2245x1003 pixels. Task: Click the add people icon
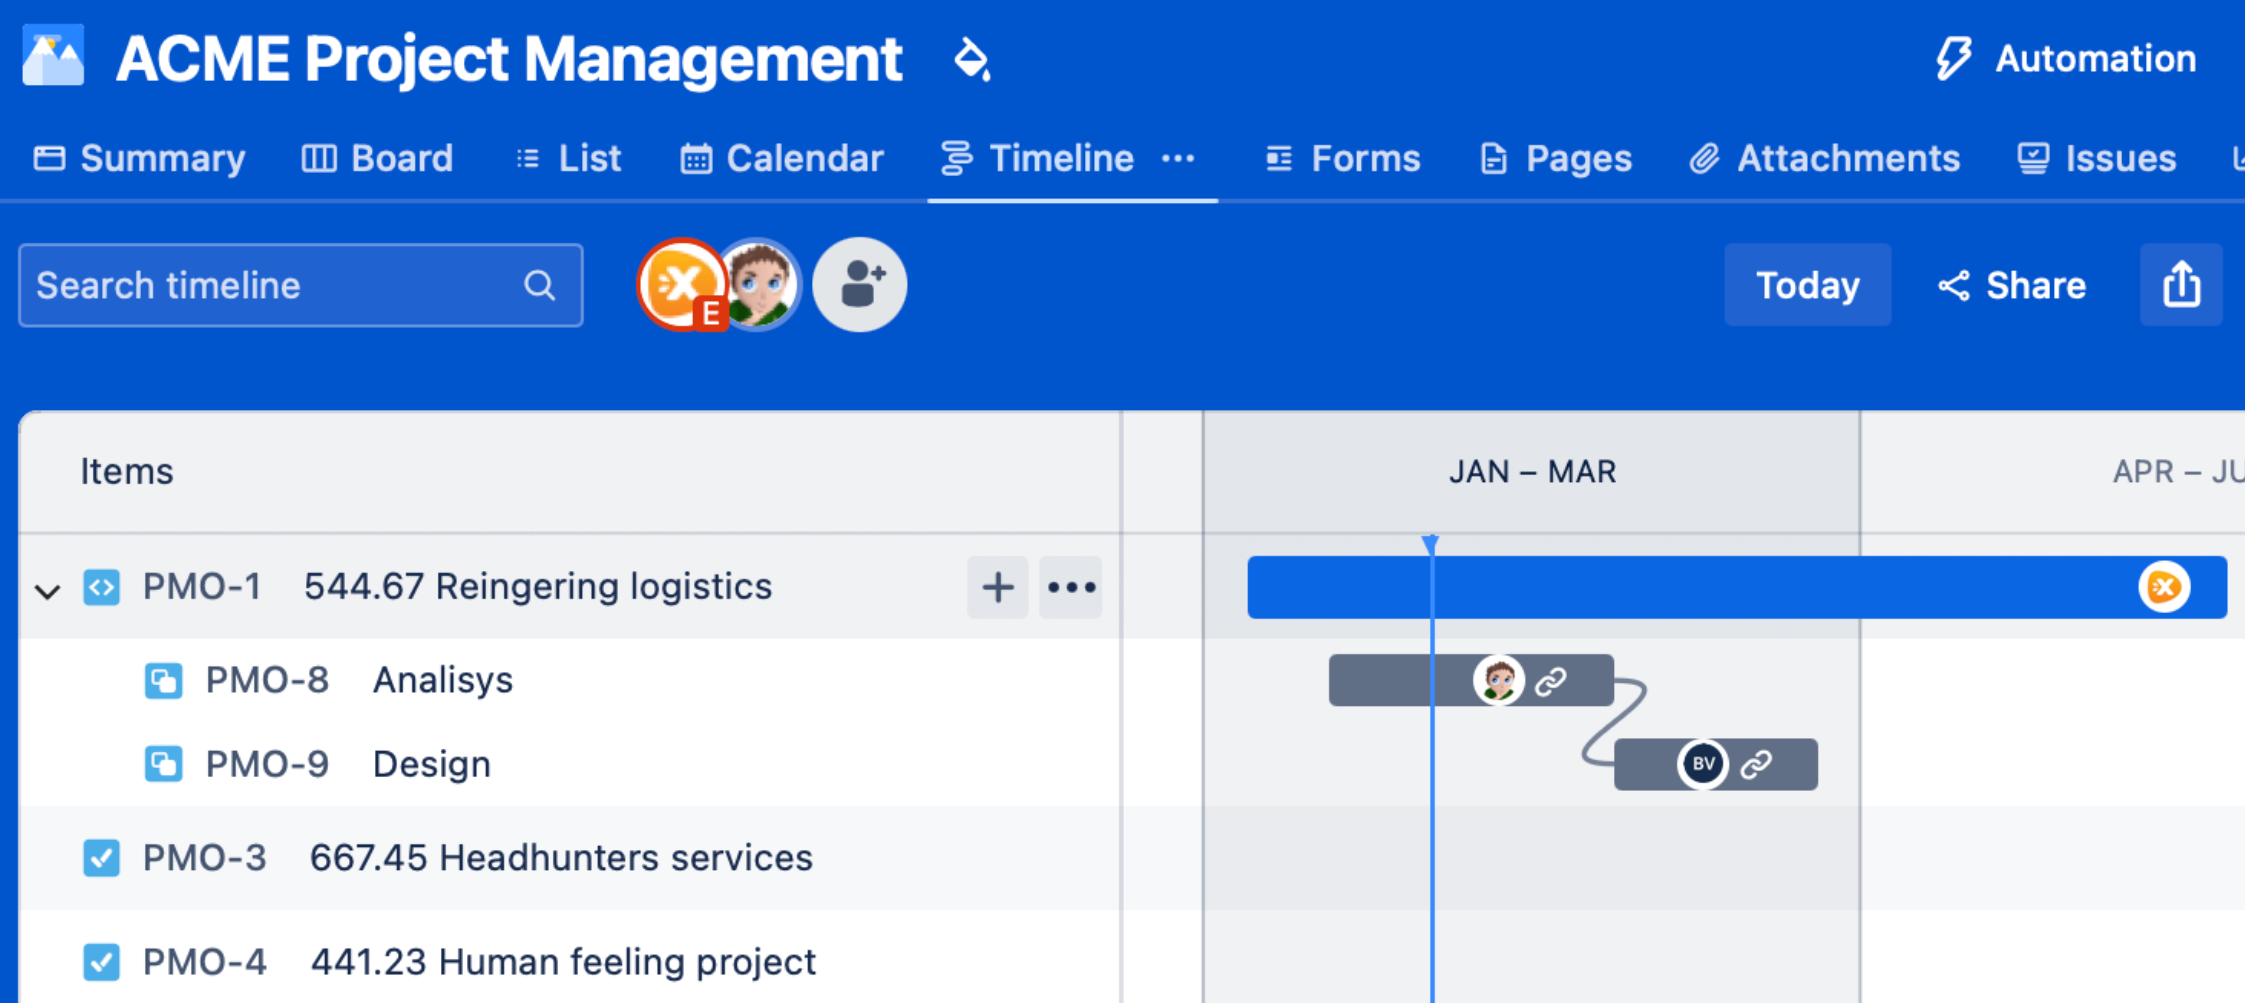pos(860,285)
